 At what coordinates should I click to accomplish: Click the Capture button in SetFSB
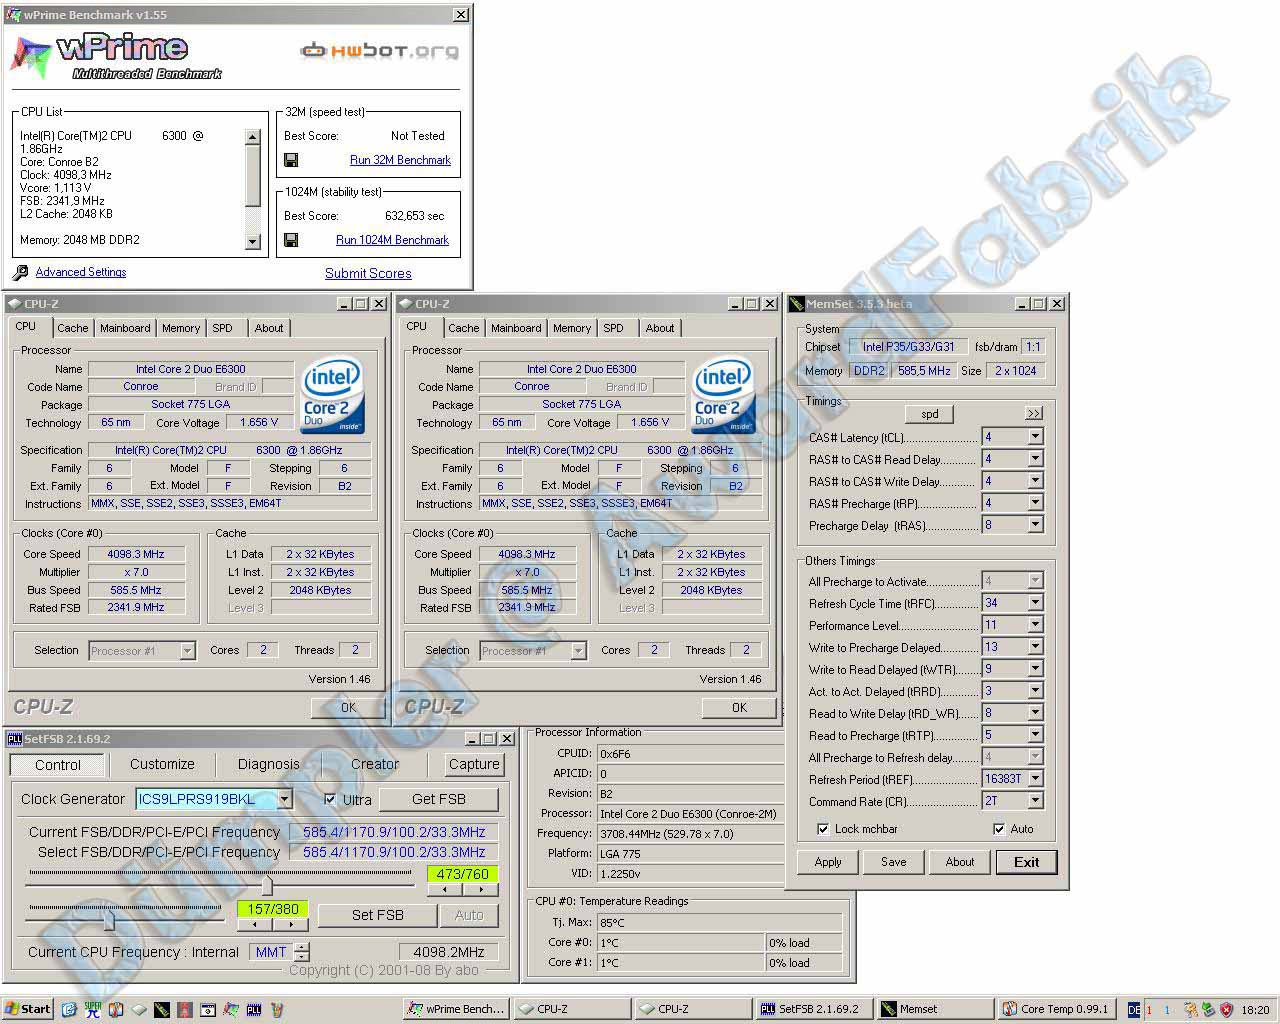coord(474,764)
